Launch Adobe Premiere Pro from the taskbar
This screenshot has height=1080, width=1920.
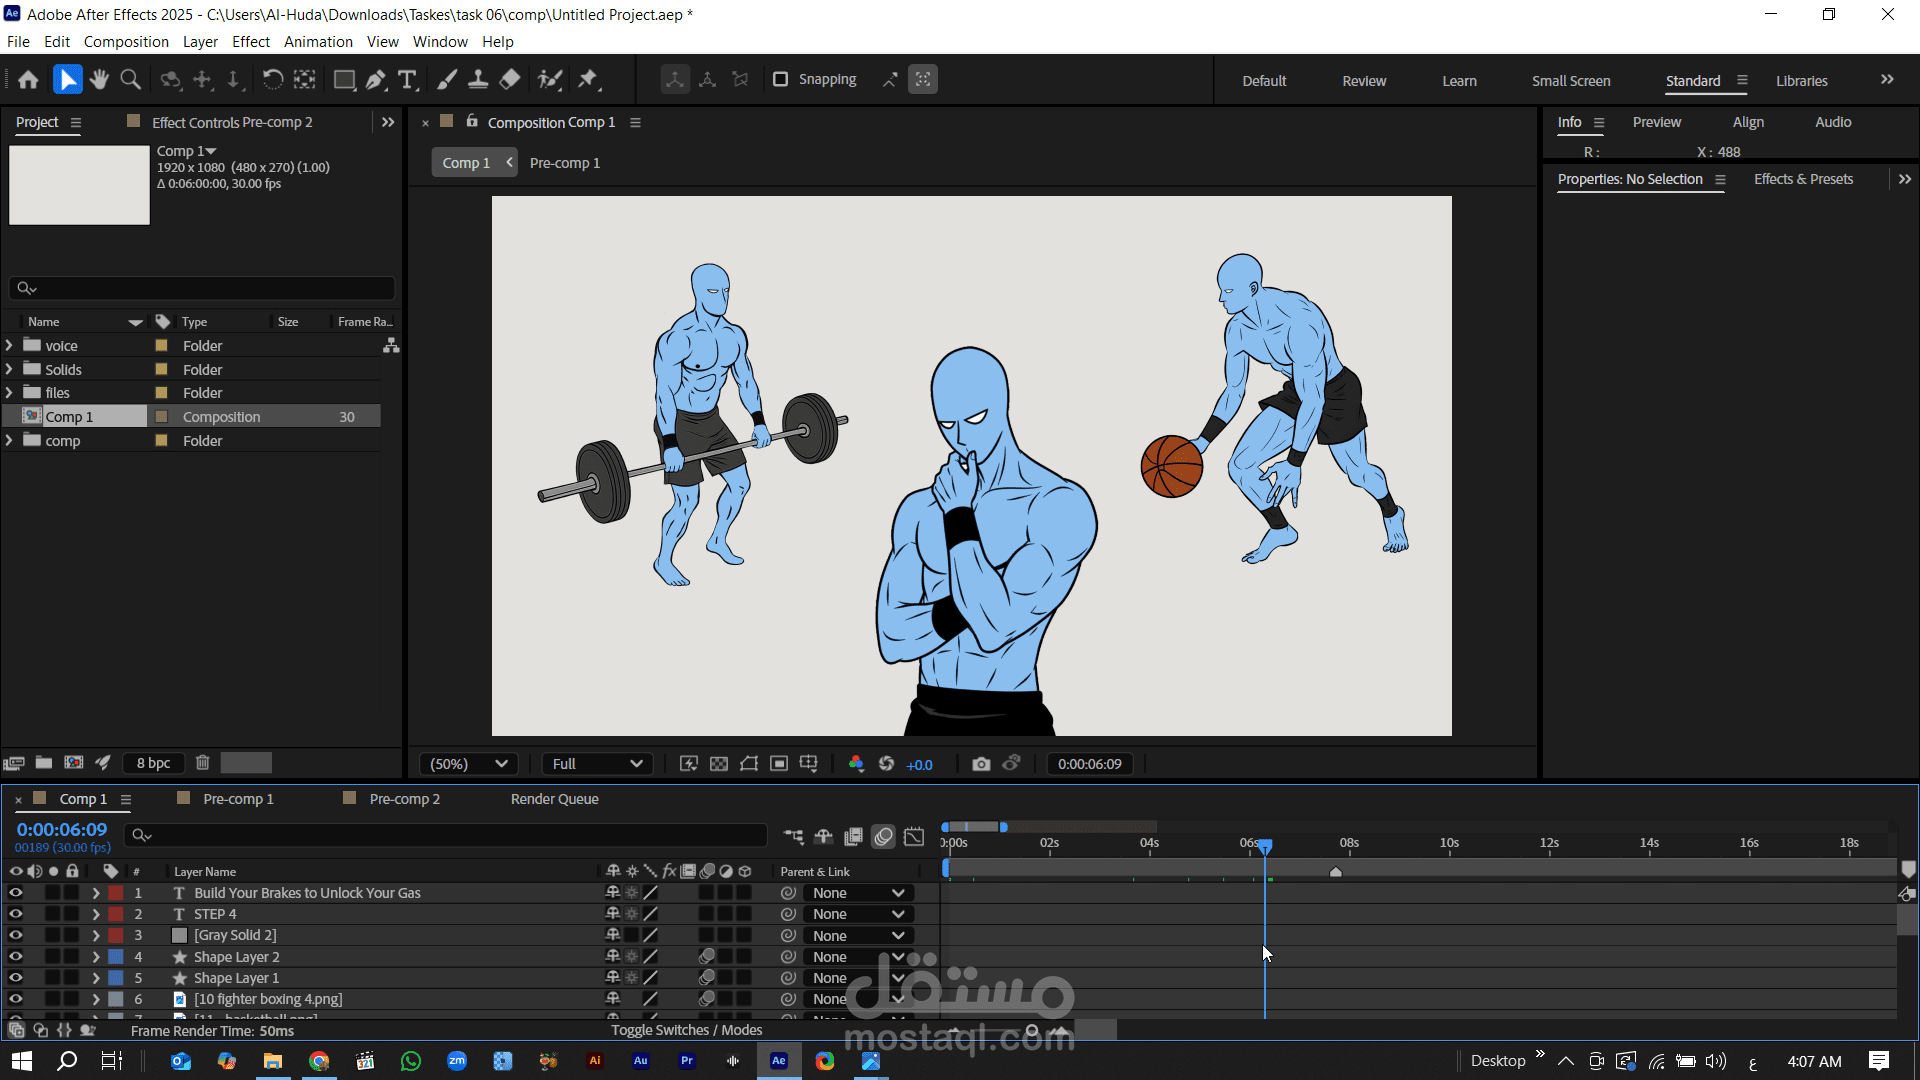pos(687,1061)
